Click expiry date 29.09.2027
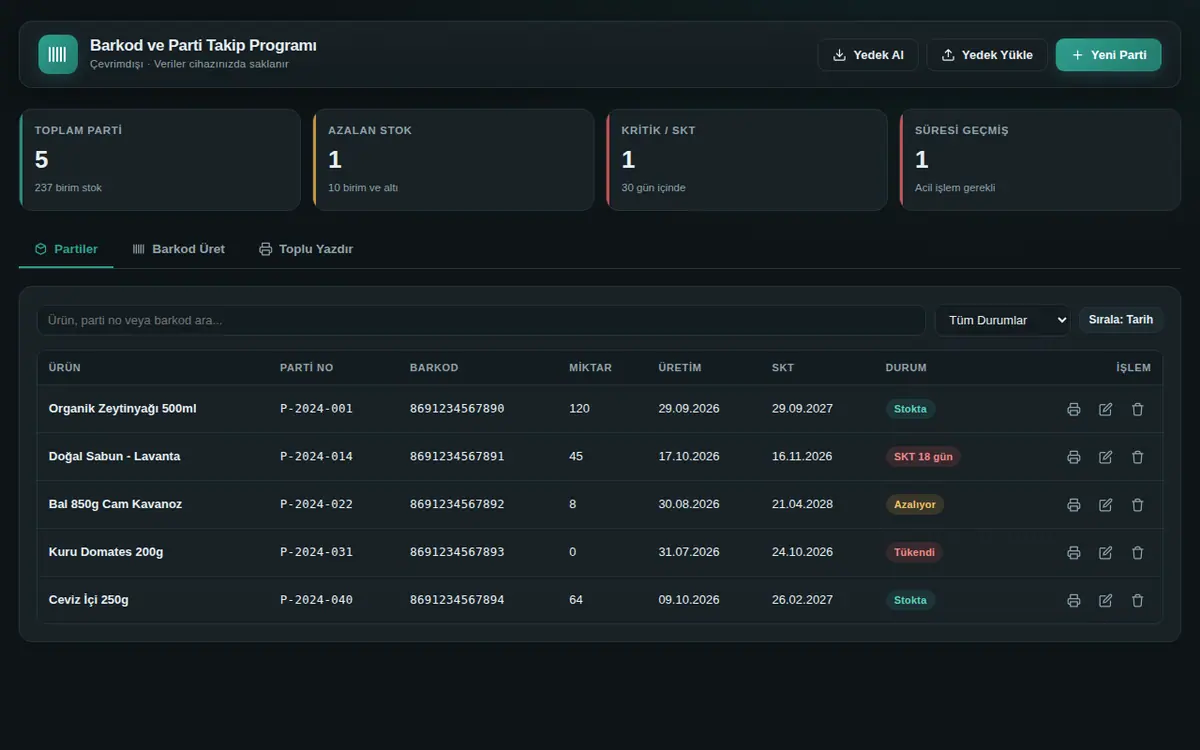 [x=802, y=409]
